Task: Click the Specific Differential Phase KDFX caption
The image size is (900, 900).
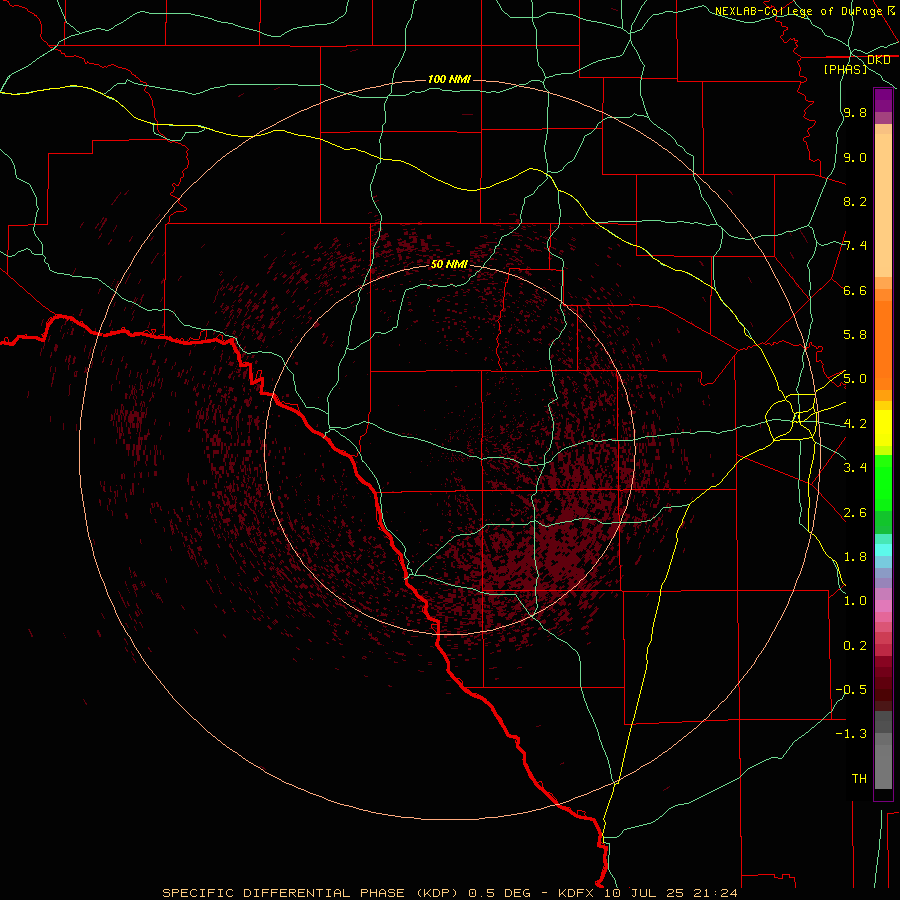Action: click(449, 893)
